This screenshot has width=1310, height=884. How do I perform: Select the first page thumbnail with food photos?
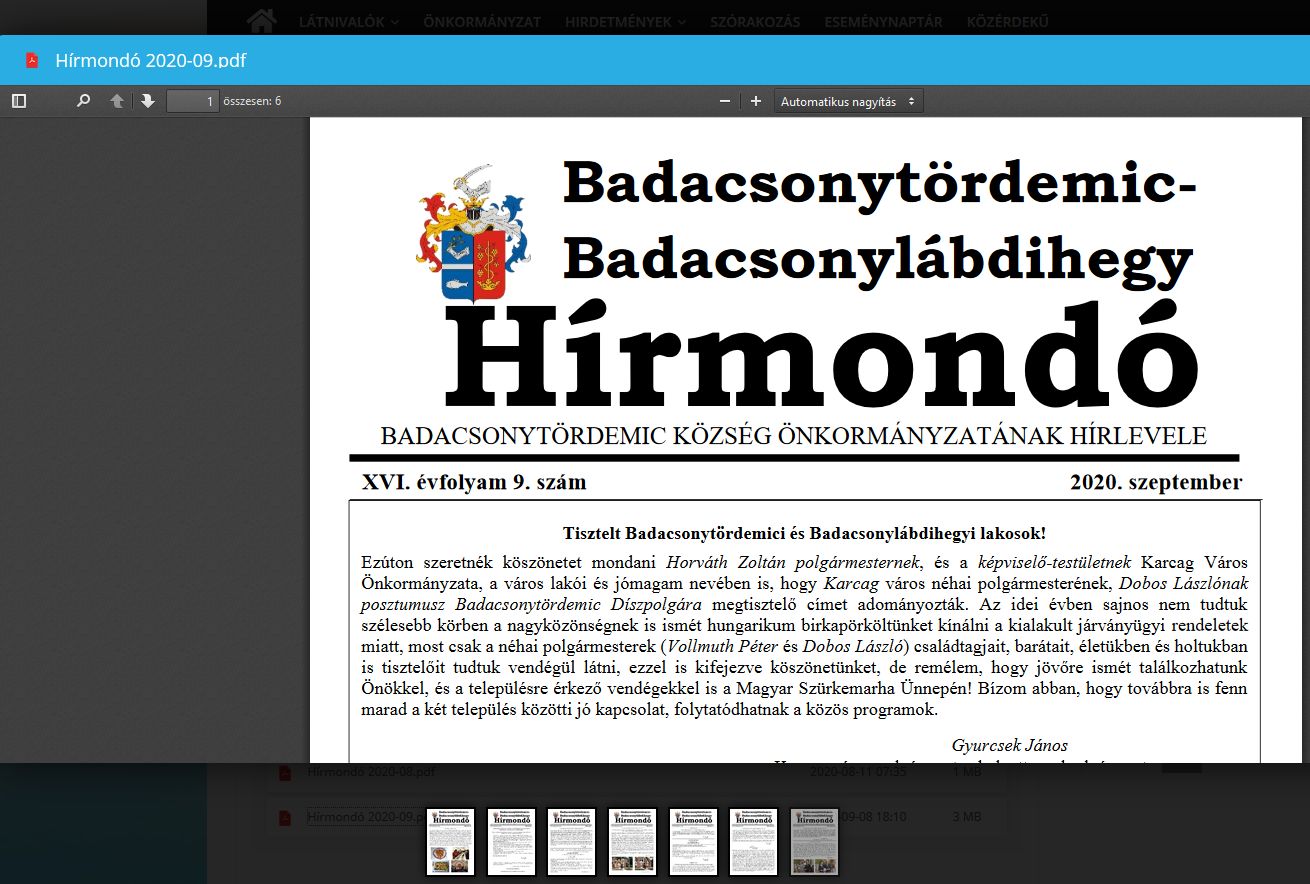[x=451, y=842]
